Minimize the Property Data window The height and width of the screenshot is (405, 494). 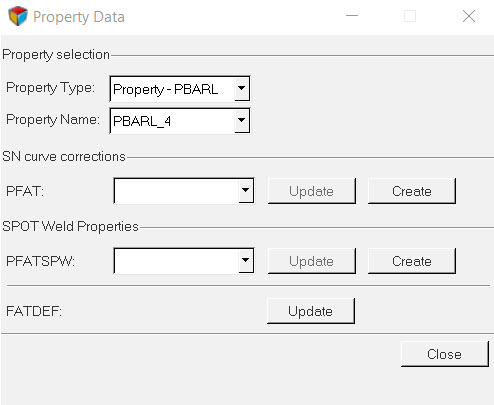352,16
